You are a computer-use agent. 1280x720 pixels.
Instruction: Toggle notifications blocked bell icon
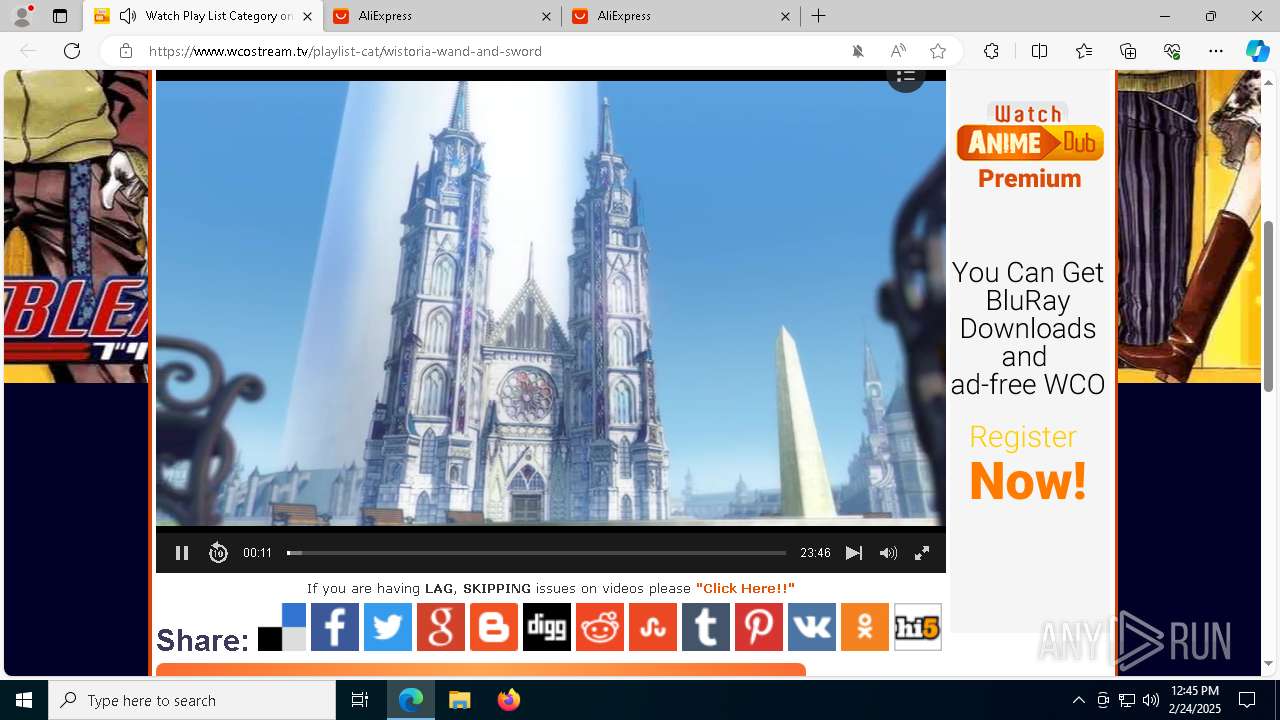click(x=857, y=51)
